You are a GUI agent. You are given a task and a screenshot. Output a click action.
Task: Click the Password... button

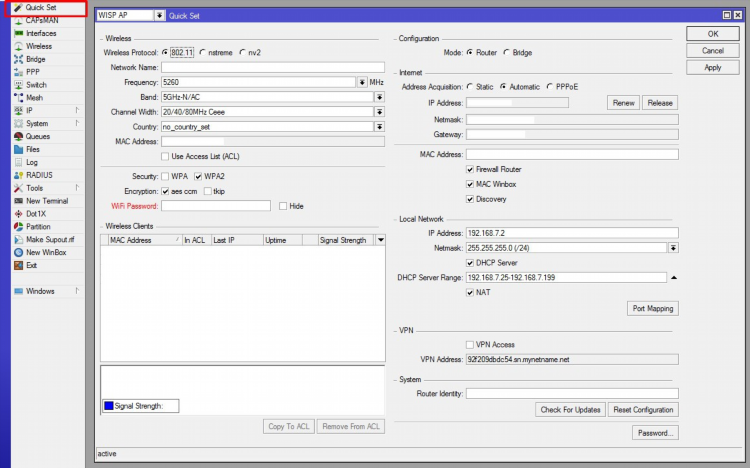(x=655, y=433)
